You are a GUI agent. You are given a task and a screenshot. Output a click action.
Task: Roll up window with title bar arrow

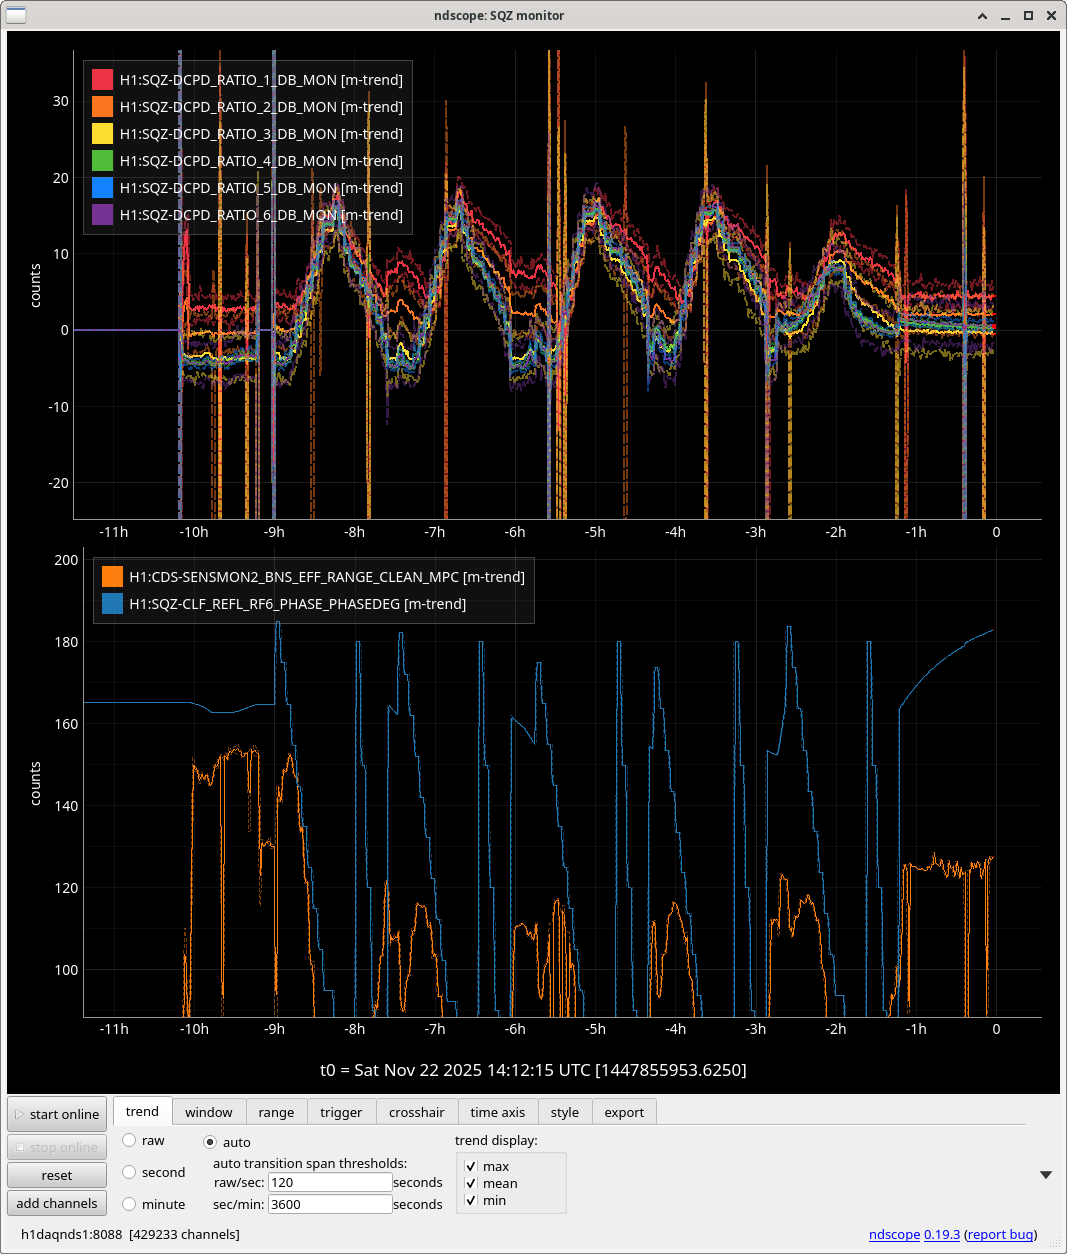coord(983,16)
